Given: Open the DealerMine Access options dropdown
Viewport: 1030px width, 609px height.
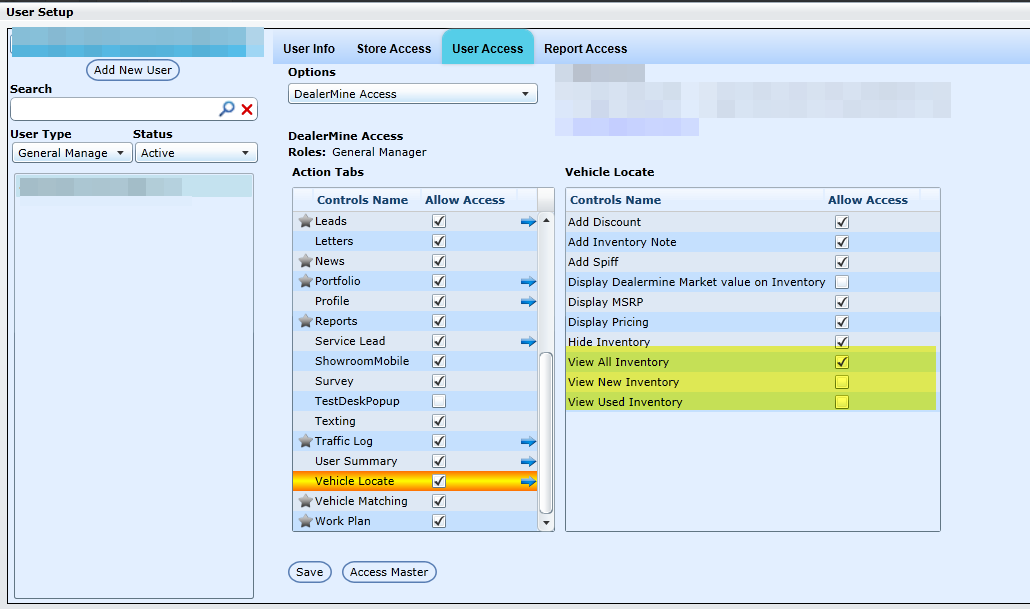Looking at the screenshot, I should point(412,94).
